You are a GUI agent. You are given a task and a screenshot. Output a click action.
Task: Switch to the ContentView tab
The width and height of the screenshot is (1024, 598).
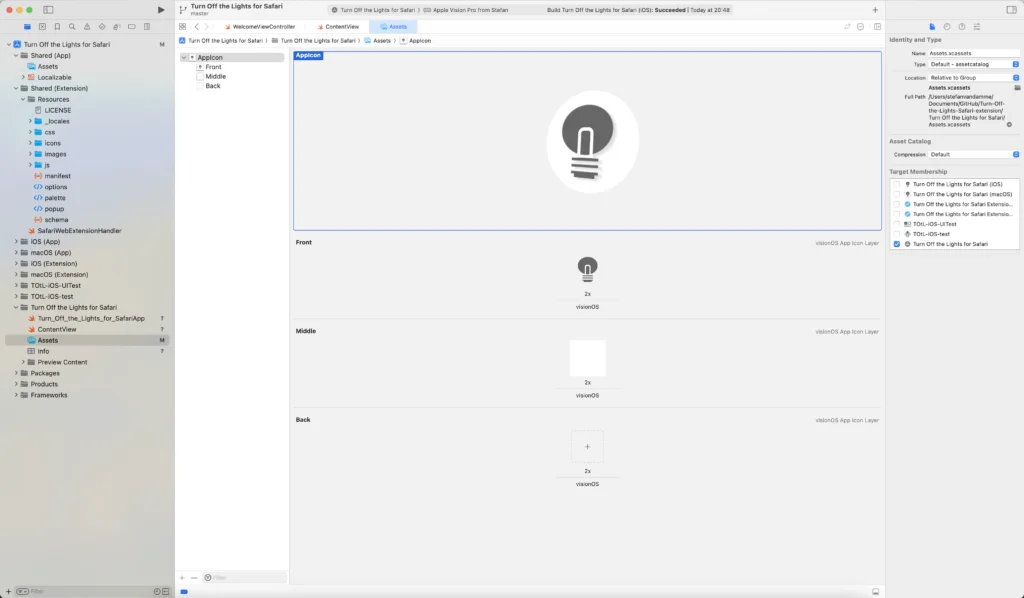[x=342, y=26]
